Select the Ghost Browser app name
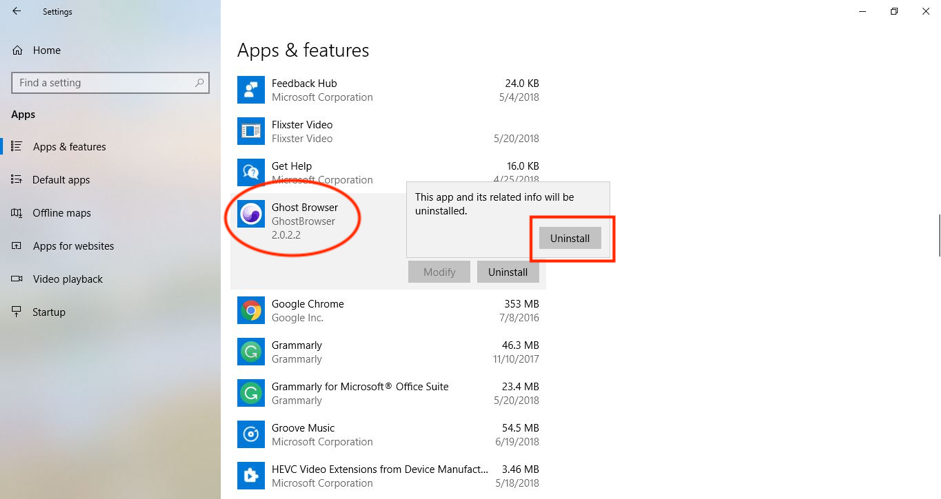This screenshot has width=941, height=499. [x=305, y=207]
